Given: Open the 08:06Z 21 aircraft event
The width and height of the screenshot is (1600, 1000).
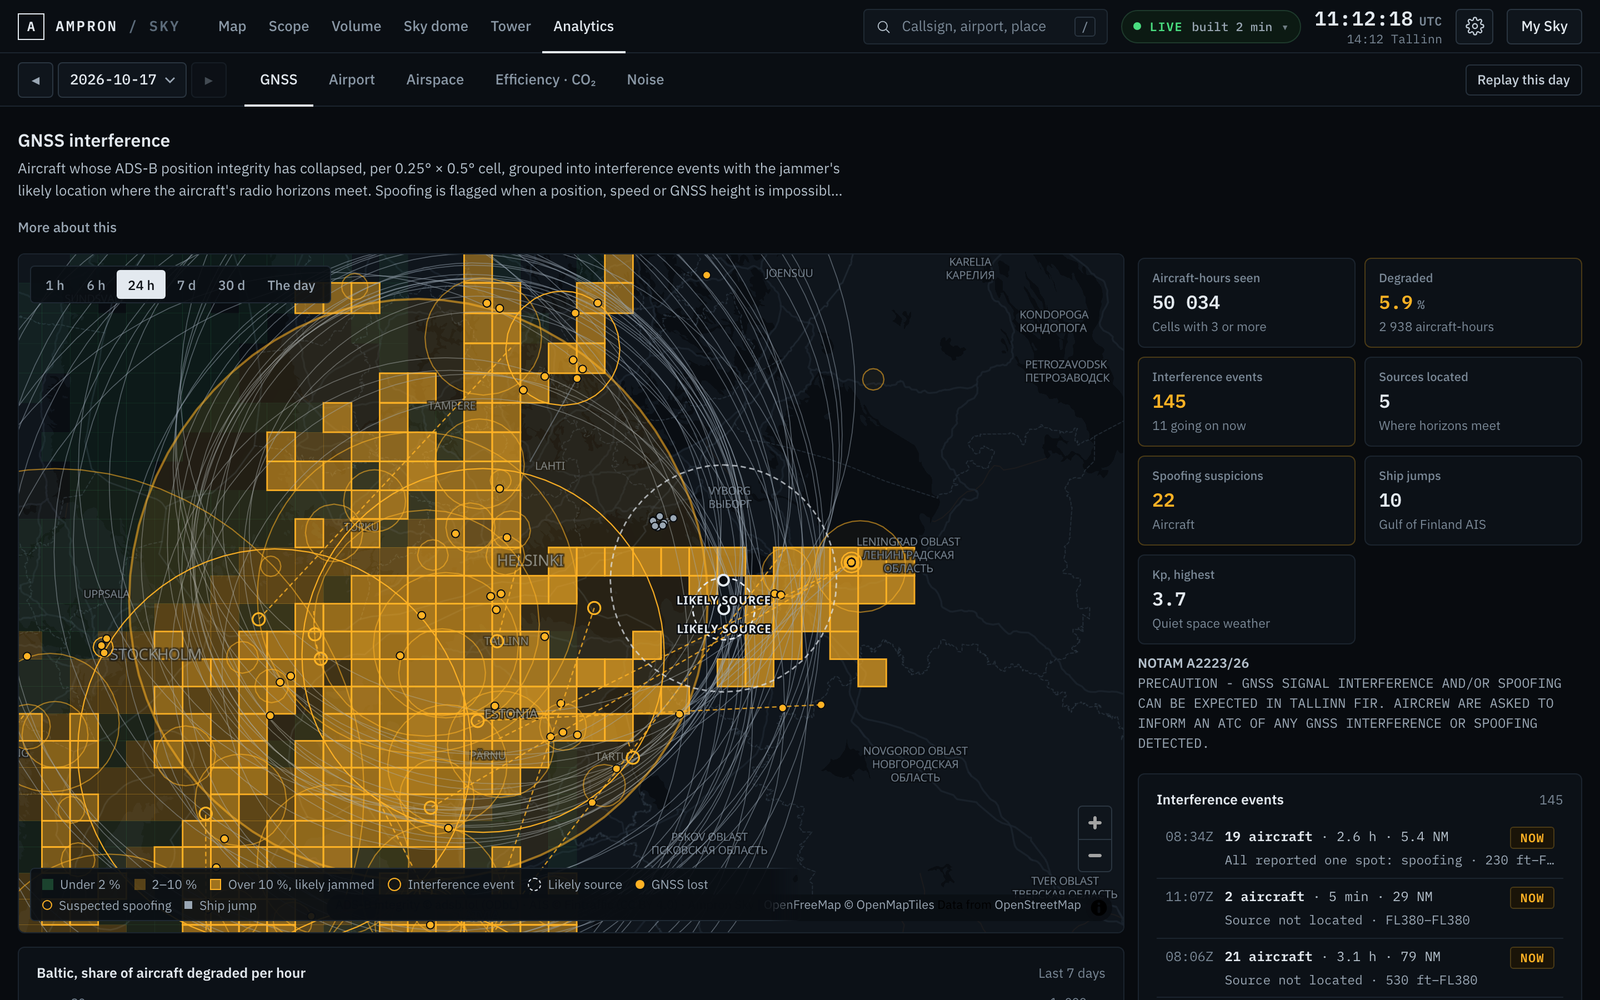Looking at the screenshot, I should (1359, 968).
